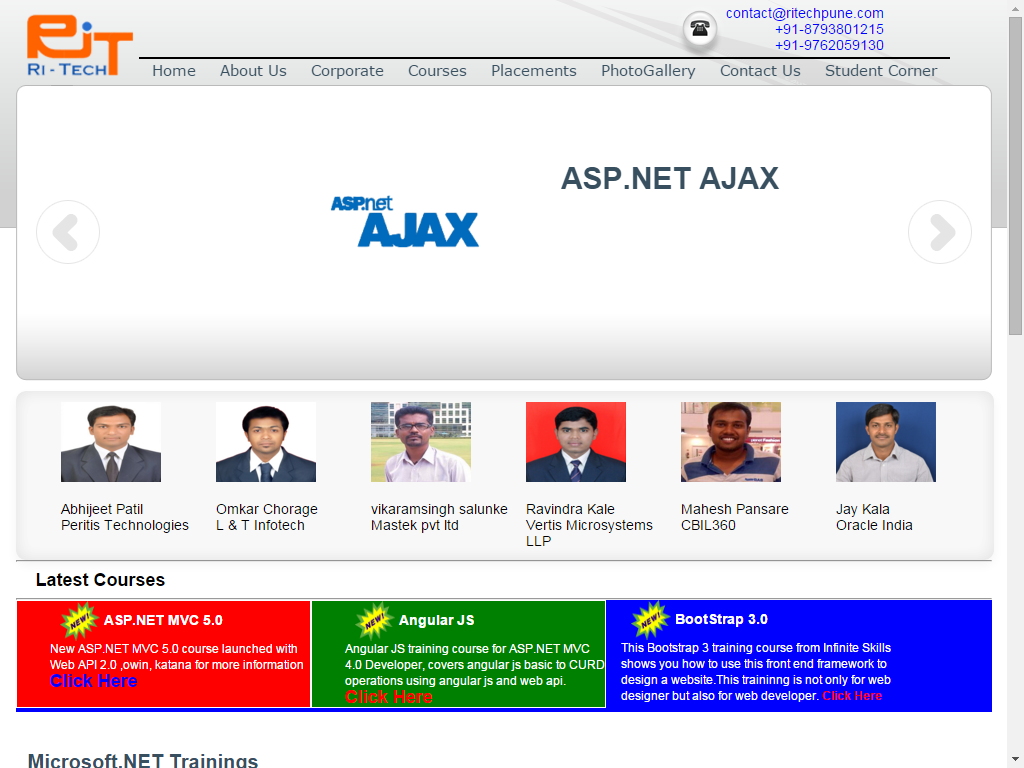Open the Home menu item

(174, 71)
